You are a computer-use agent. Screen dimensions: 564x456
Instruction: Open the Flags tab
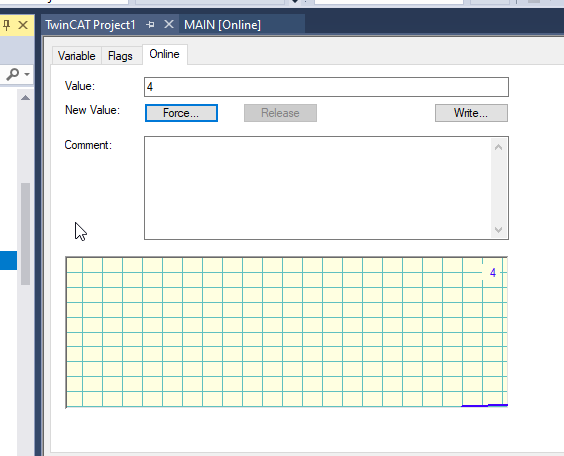pos(120,56)
